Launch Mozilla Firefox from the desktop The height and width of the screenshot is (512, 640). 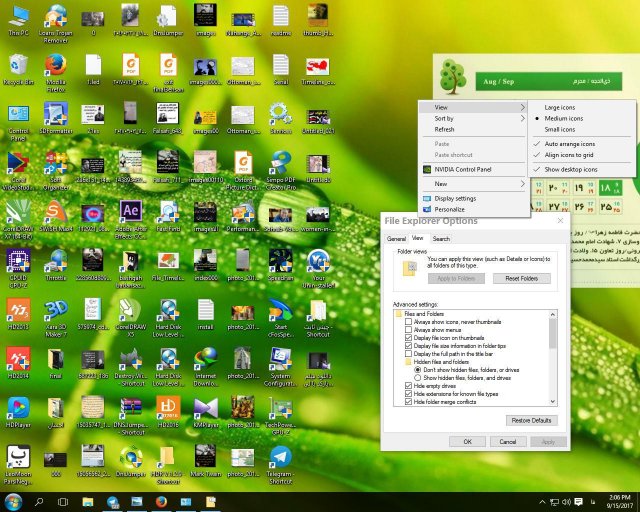(x=56, y=65)
